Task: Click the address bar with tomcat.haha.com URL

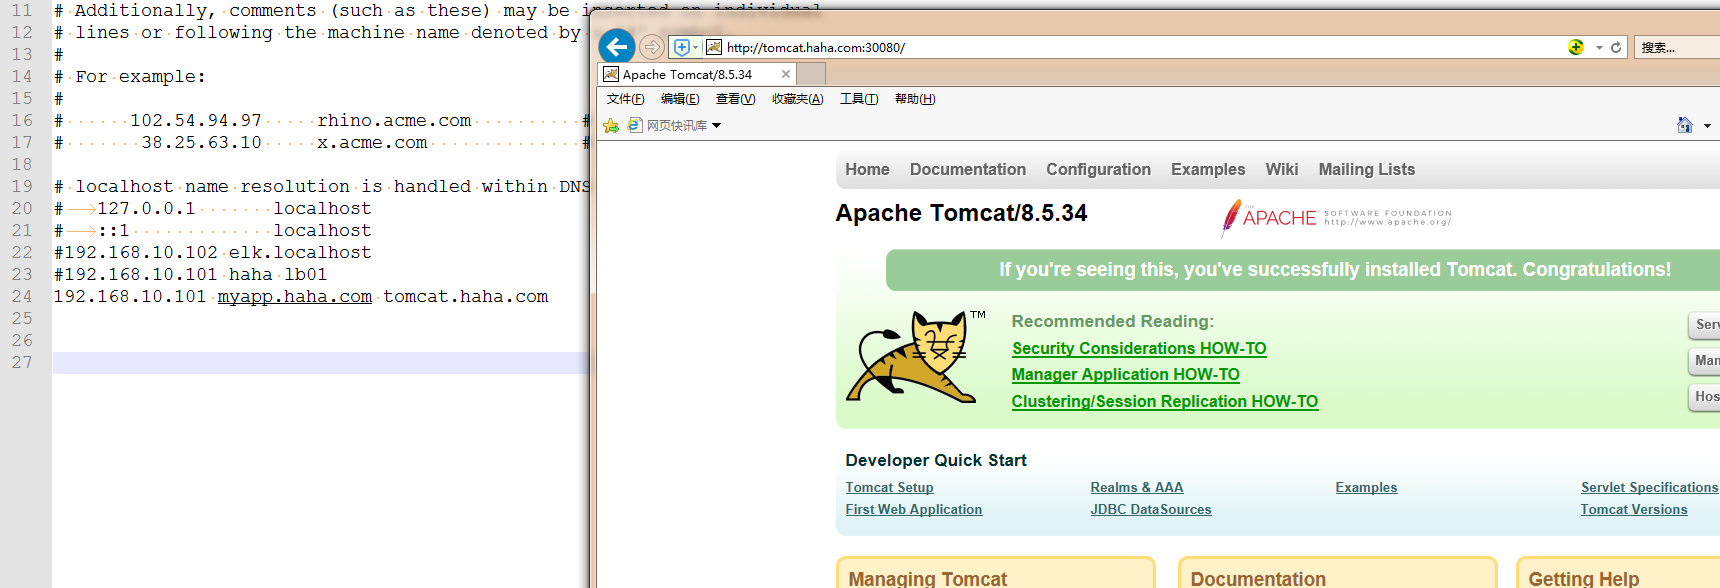Action: click(x=1140, y=47)
